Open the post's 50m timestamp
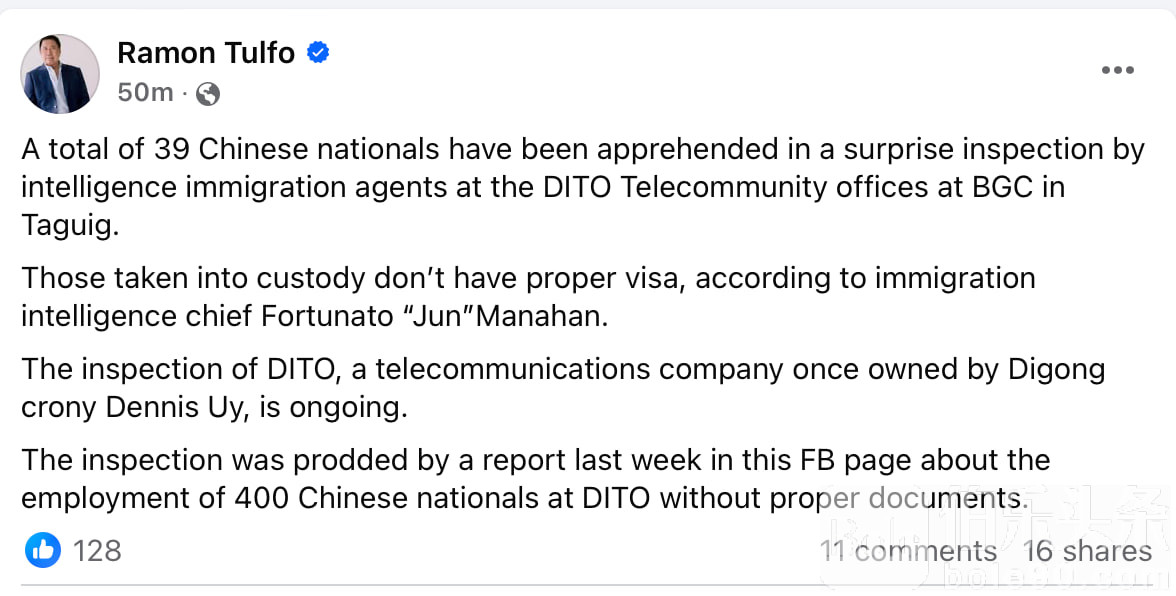Image resolution: width=1176 pixels, height=596 pixels. click(x=145, y=93)
